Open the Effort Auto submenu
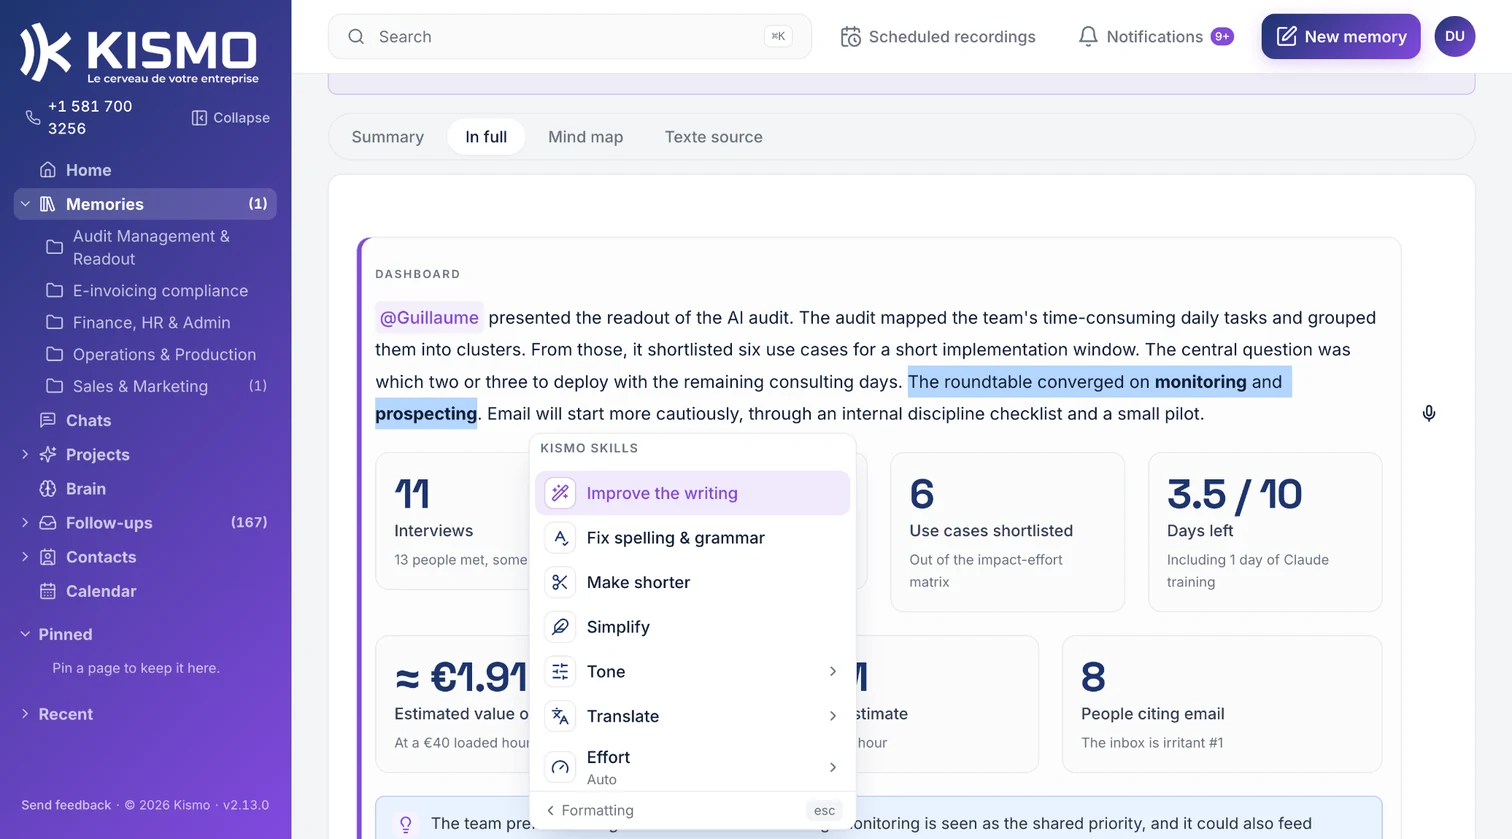This screenshot has width=1512, height=839. (692, 767)
